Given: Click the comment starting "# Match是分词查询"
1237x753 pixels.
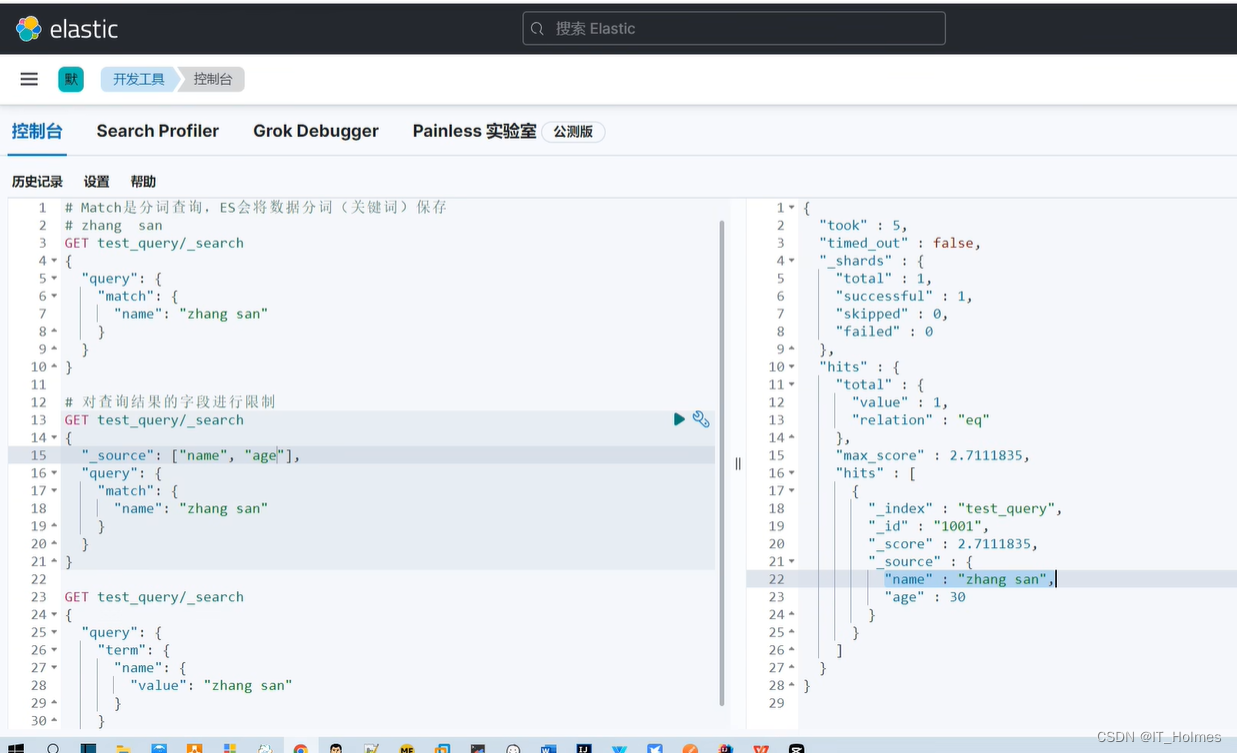Looking at the screenshot, I should point(255,207).
